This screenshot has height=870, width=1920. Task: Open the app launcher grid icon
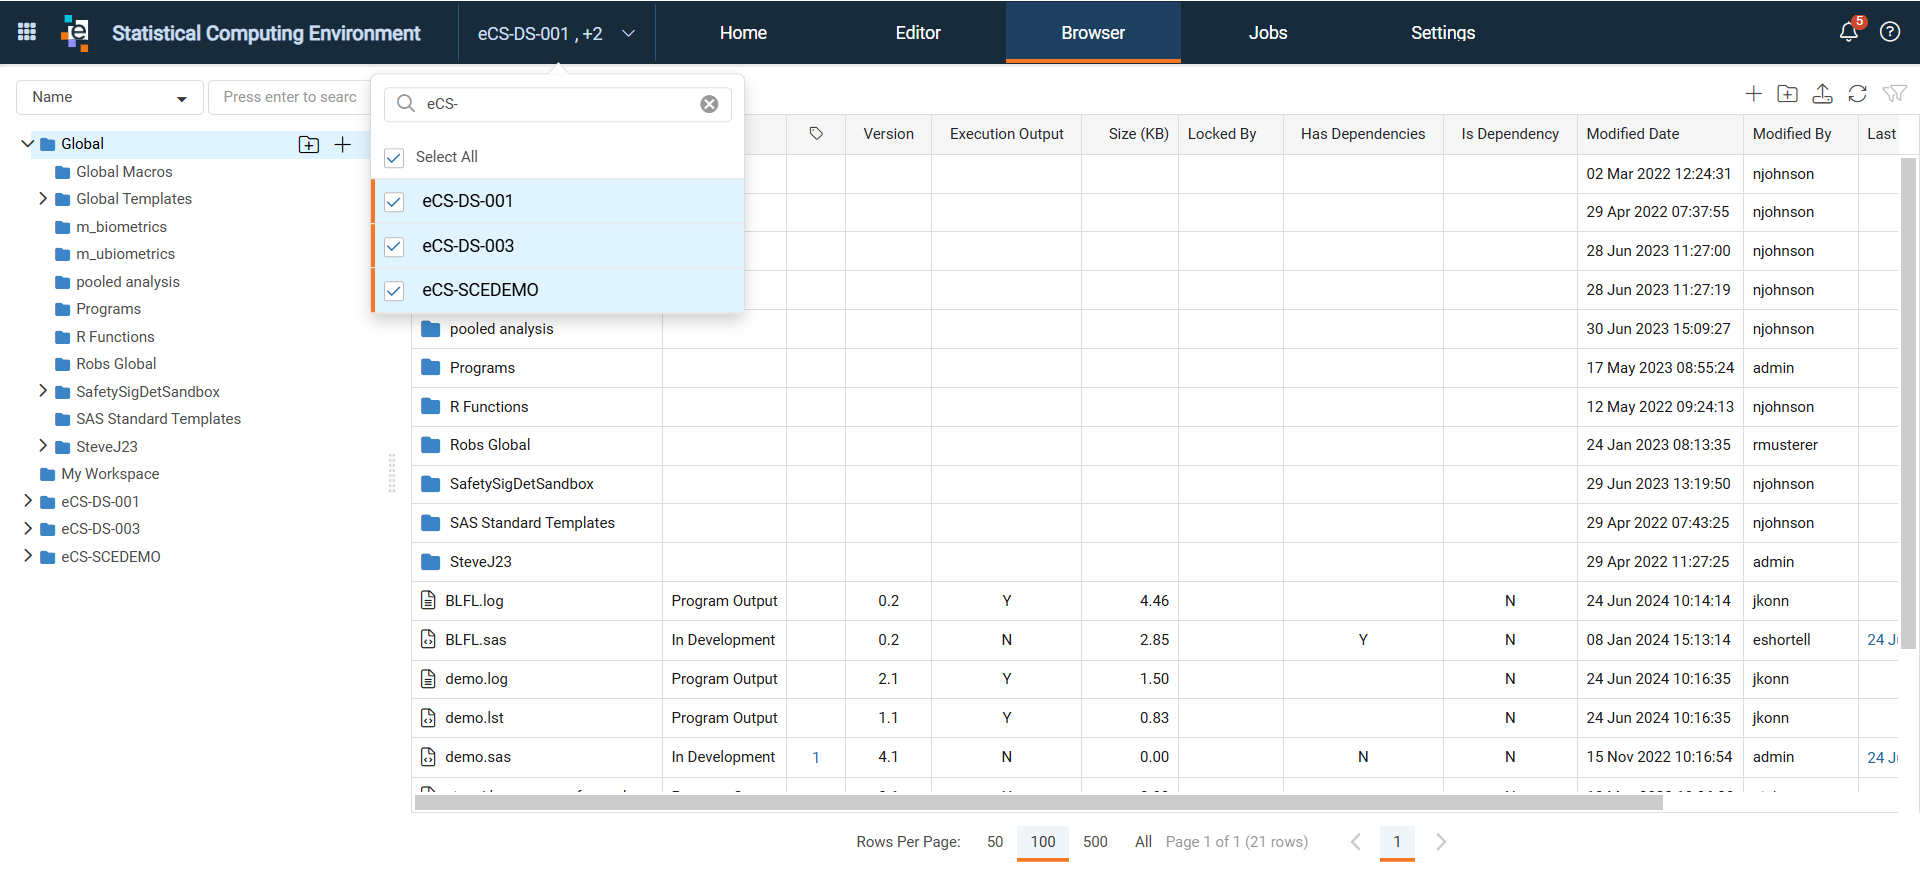pos(27,32)
